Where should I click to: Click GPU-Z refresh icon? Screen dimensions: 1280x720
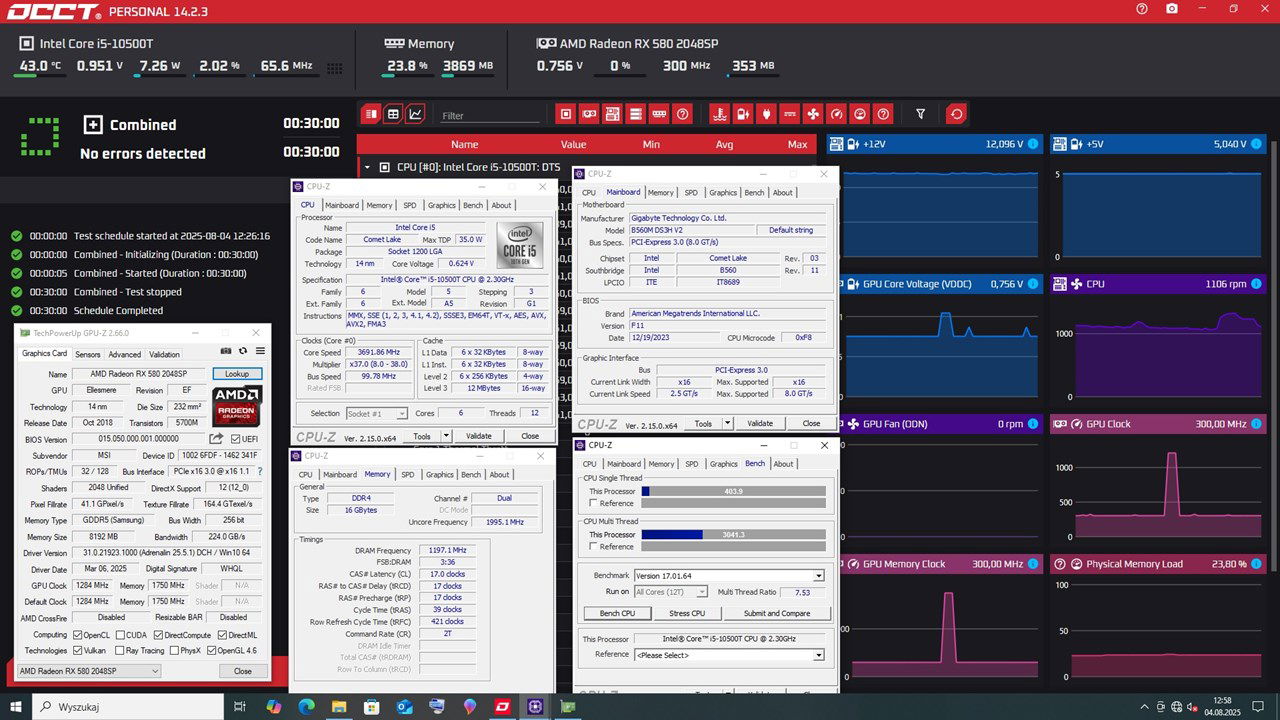coord(243,350)
